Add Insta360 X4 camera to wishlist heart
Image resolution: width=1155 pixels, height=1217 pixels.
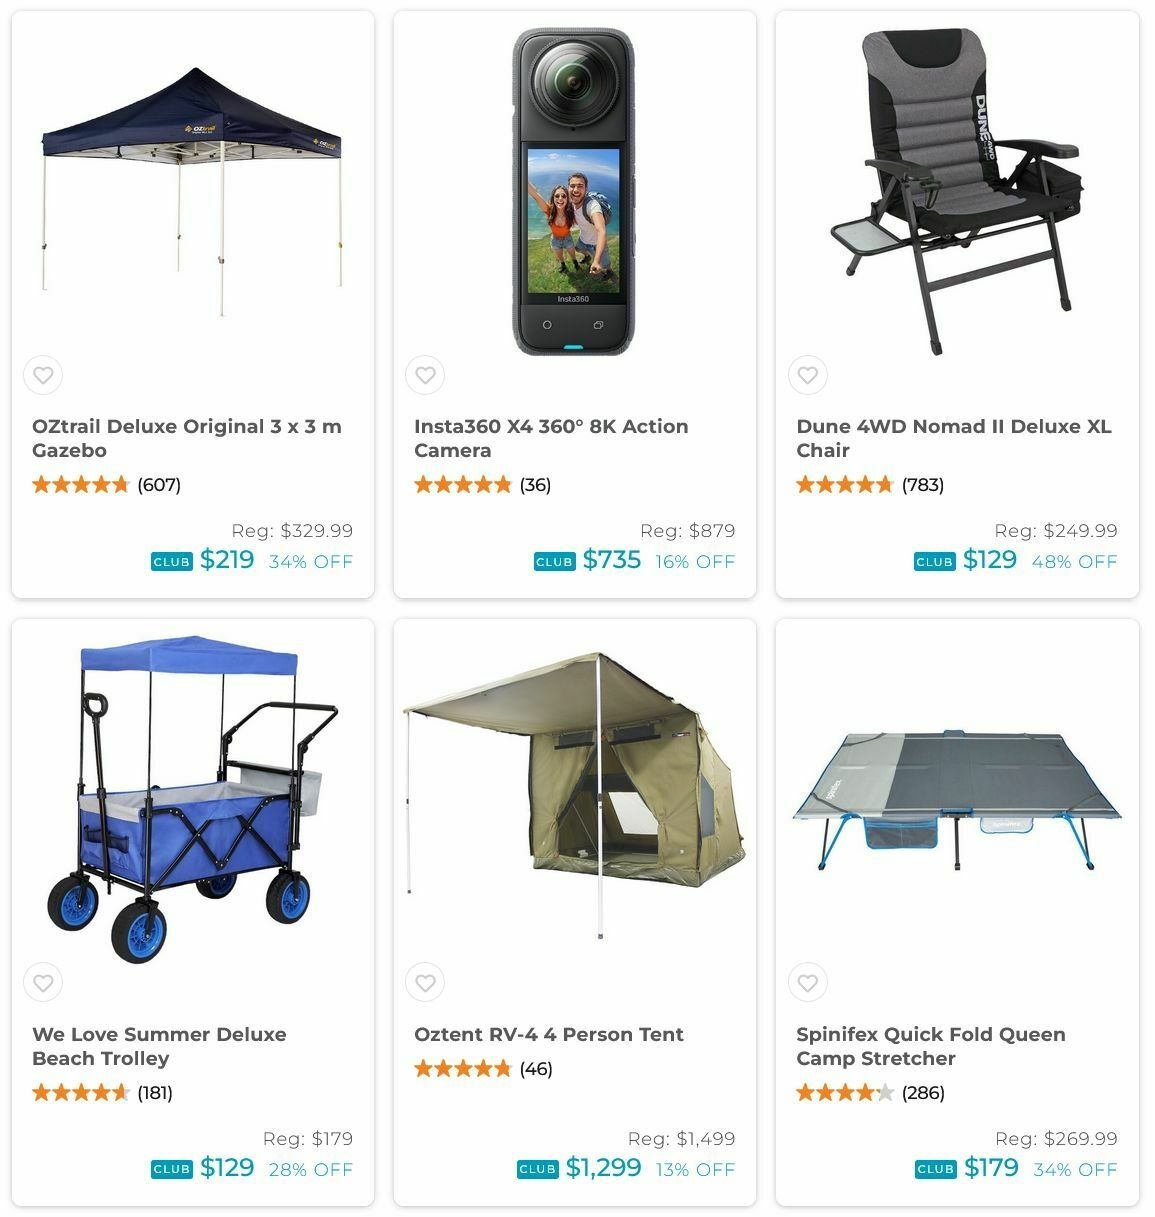point(425,376)
